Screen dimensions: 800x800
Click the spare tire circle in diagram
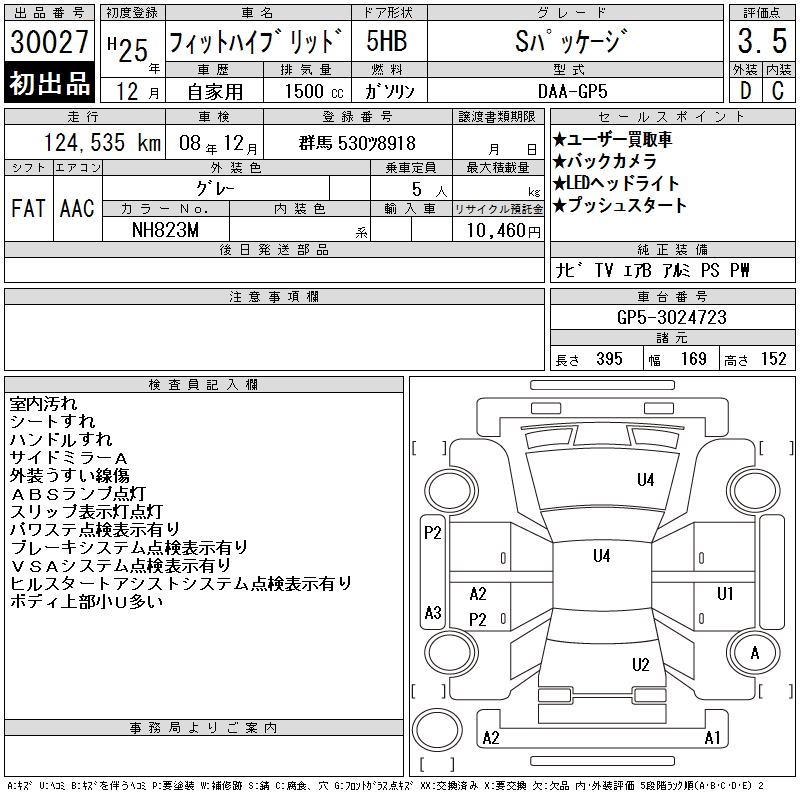point(437,729)
